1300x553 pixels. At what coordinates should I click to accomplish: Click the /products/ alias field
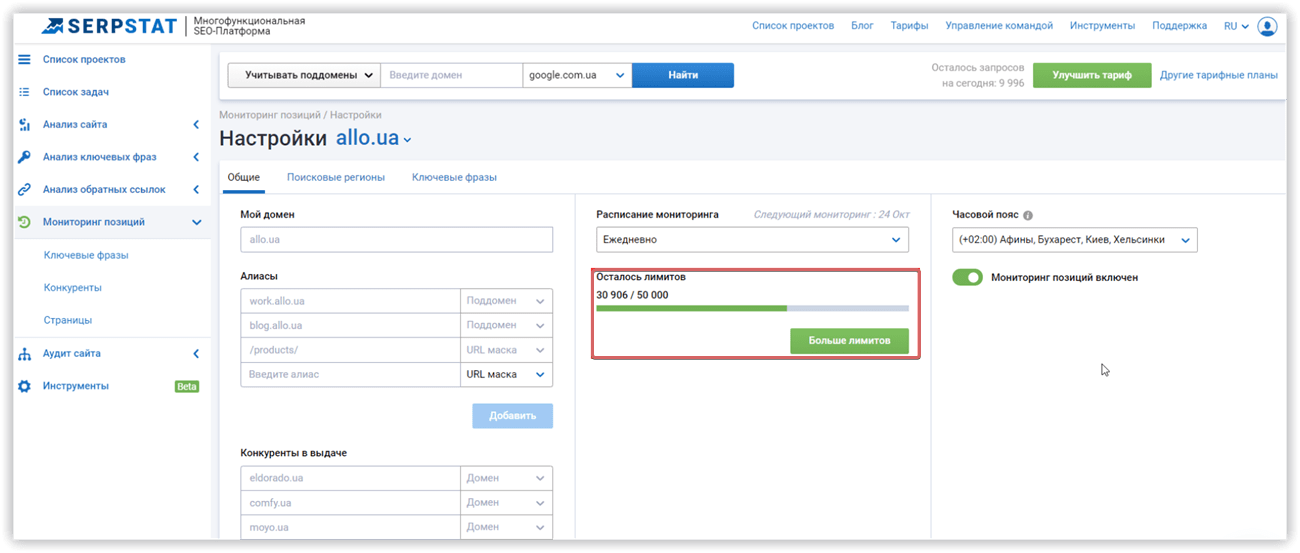tap(350, 350)
